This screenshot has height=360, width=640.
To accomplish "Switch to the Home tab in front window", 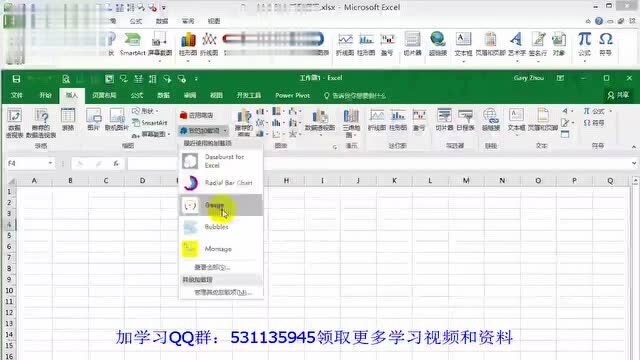I will point(45,95).
